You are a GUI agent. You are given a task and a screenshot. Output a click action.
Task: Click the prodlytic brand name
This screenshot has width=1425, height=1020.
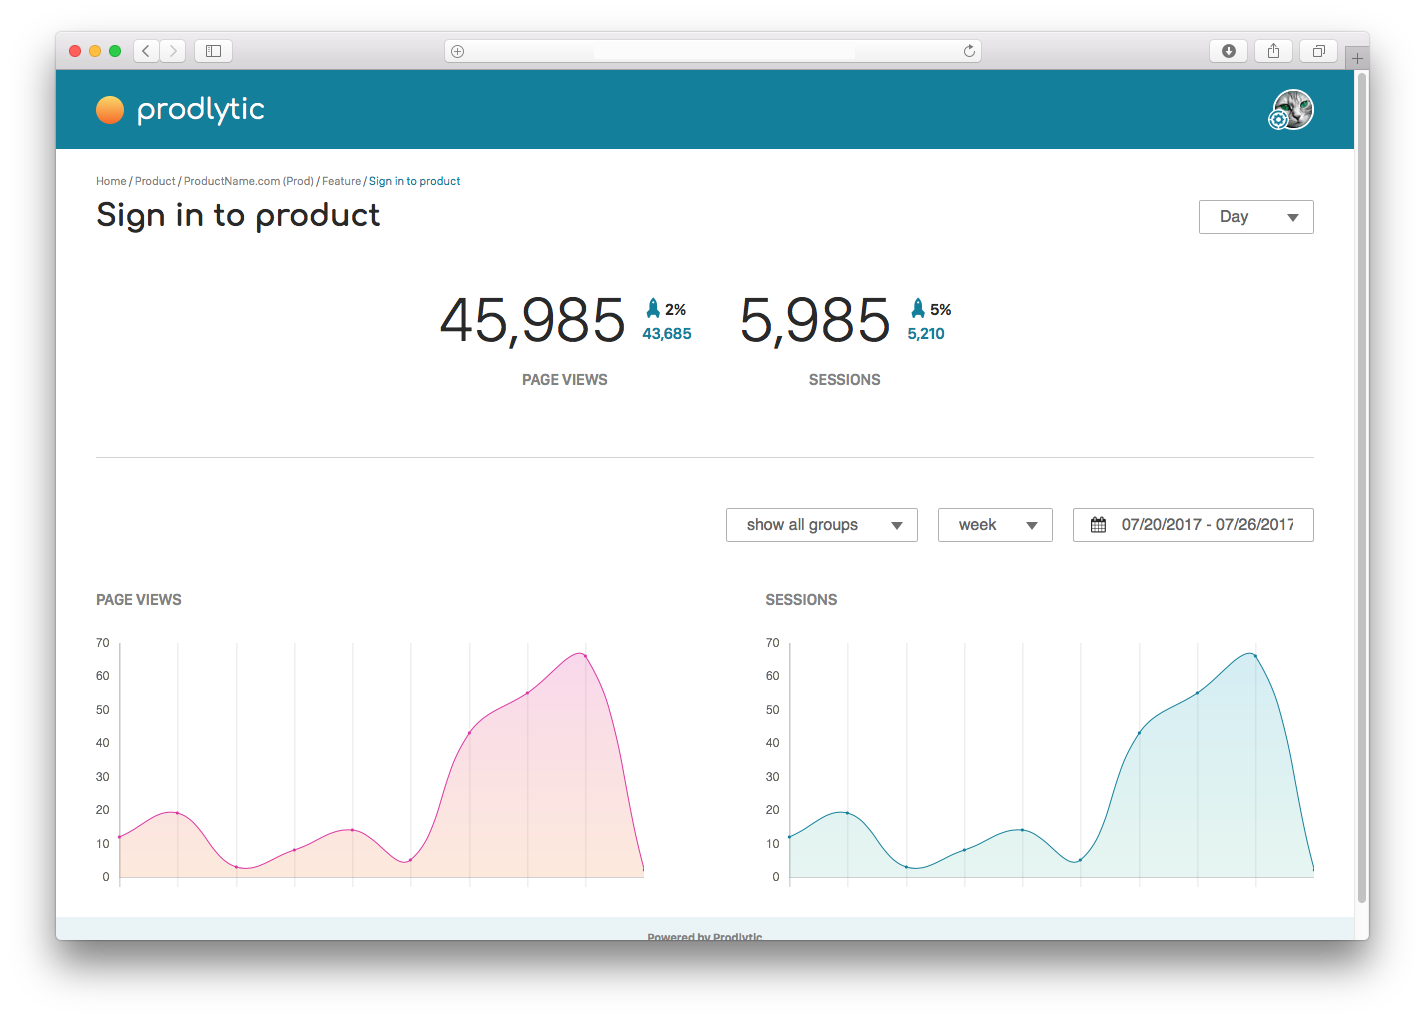point(200,110)
